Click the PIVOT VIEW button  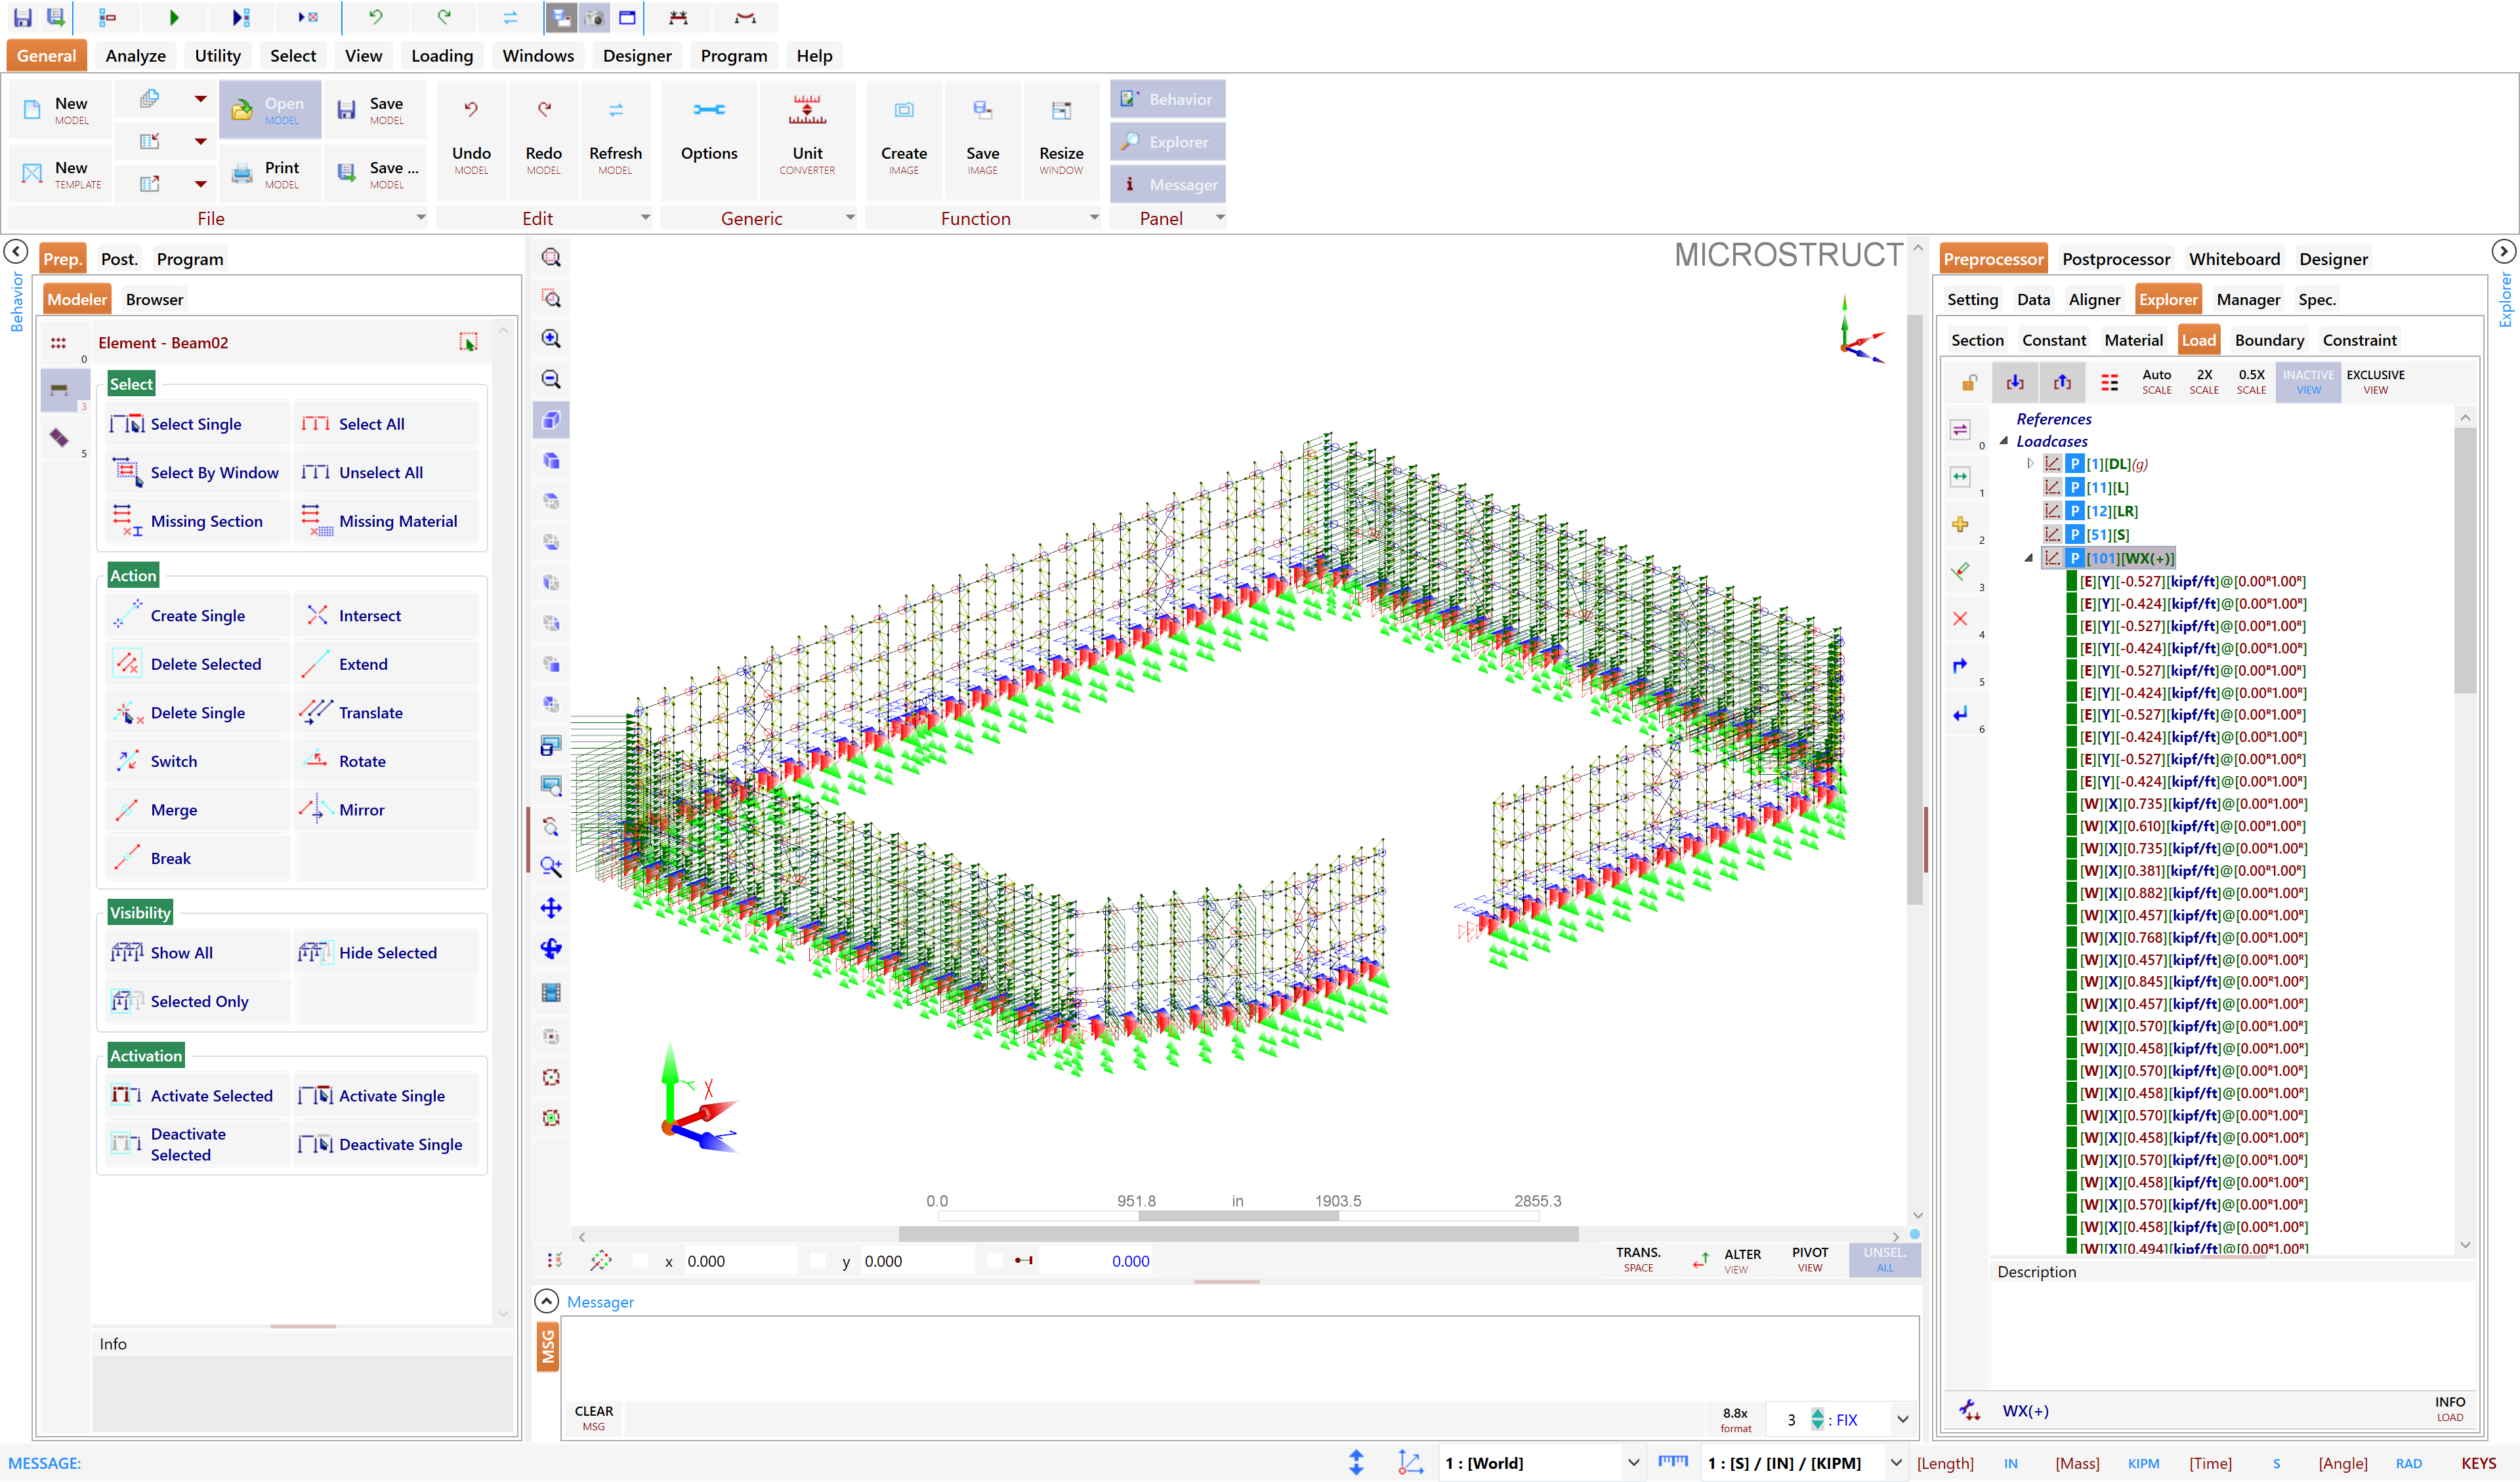1809,1260
